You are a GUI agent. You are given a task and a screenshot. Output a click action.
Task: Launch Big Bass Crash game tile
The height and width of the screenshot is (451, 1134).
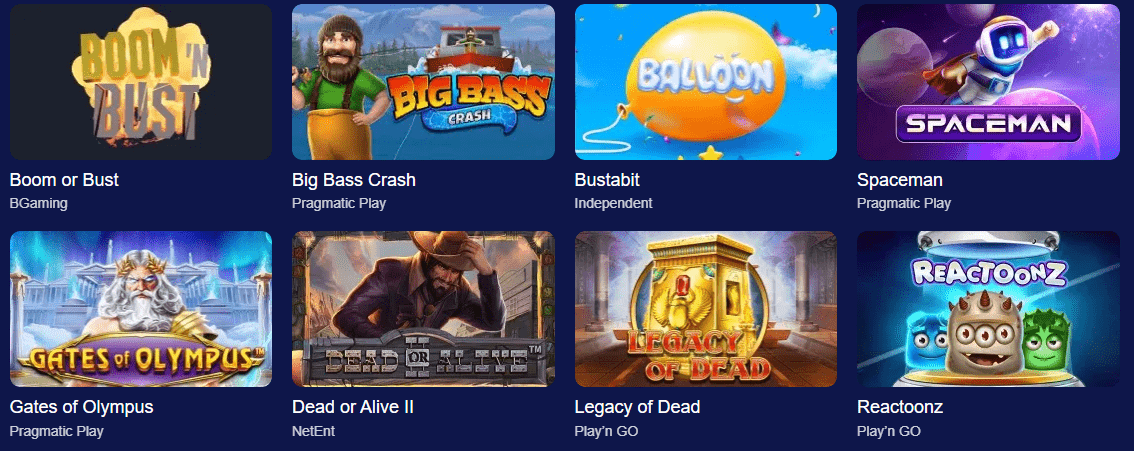pos(423,82)
